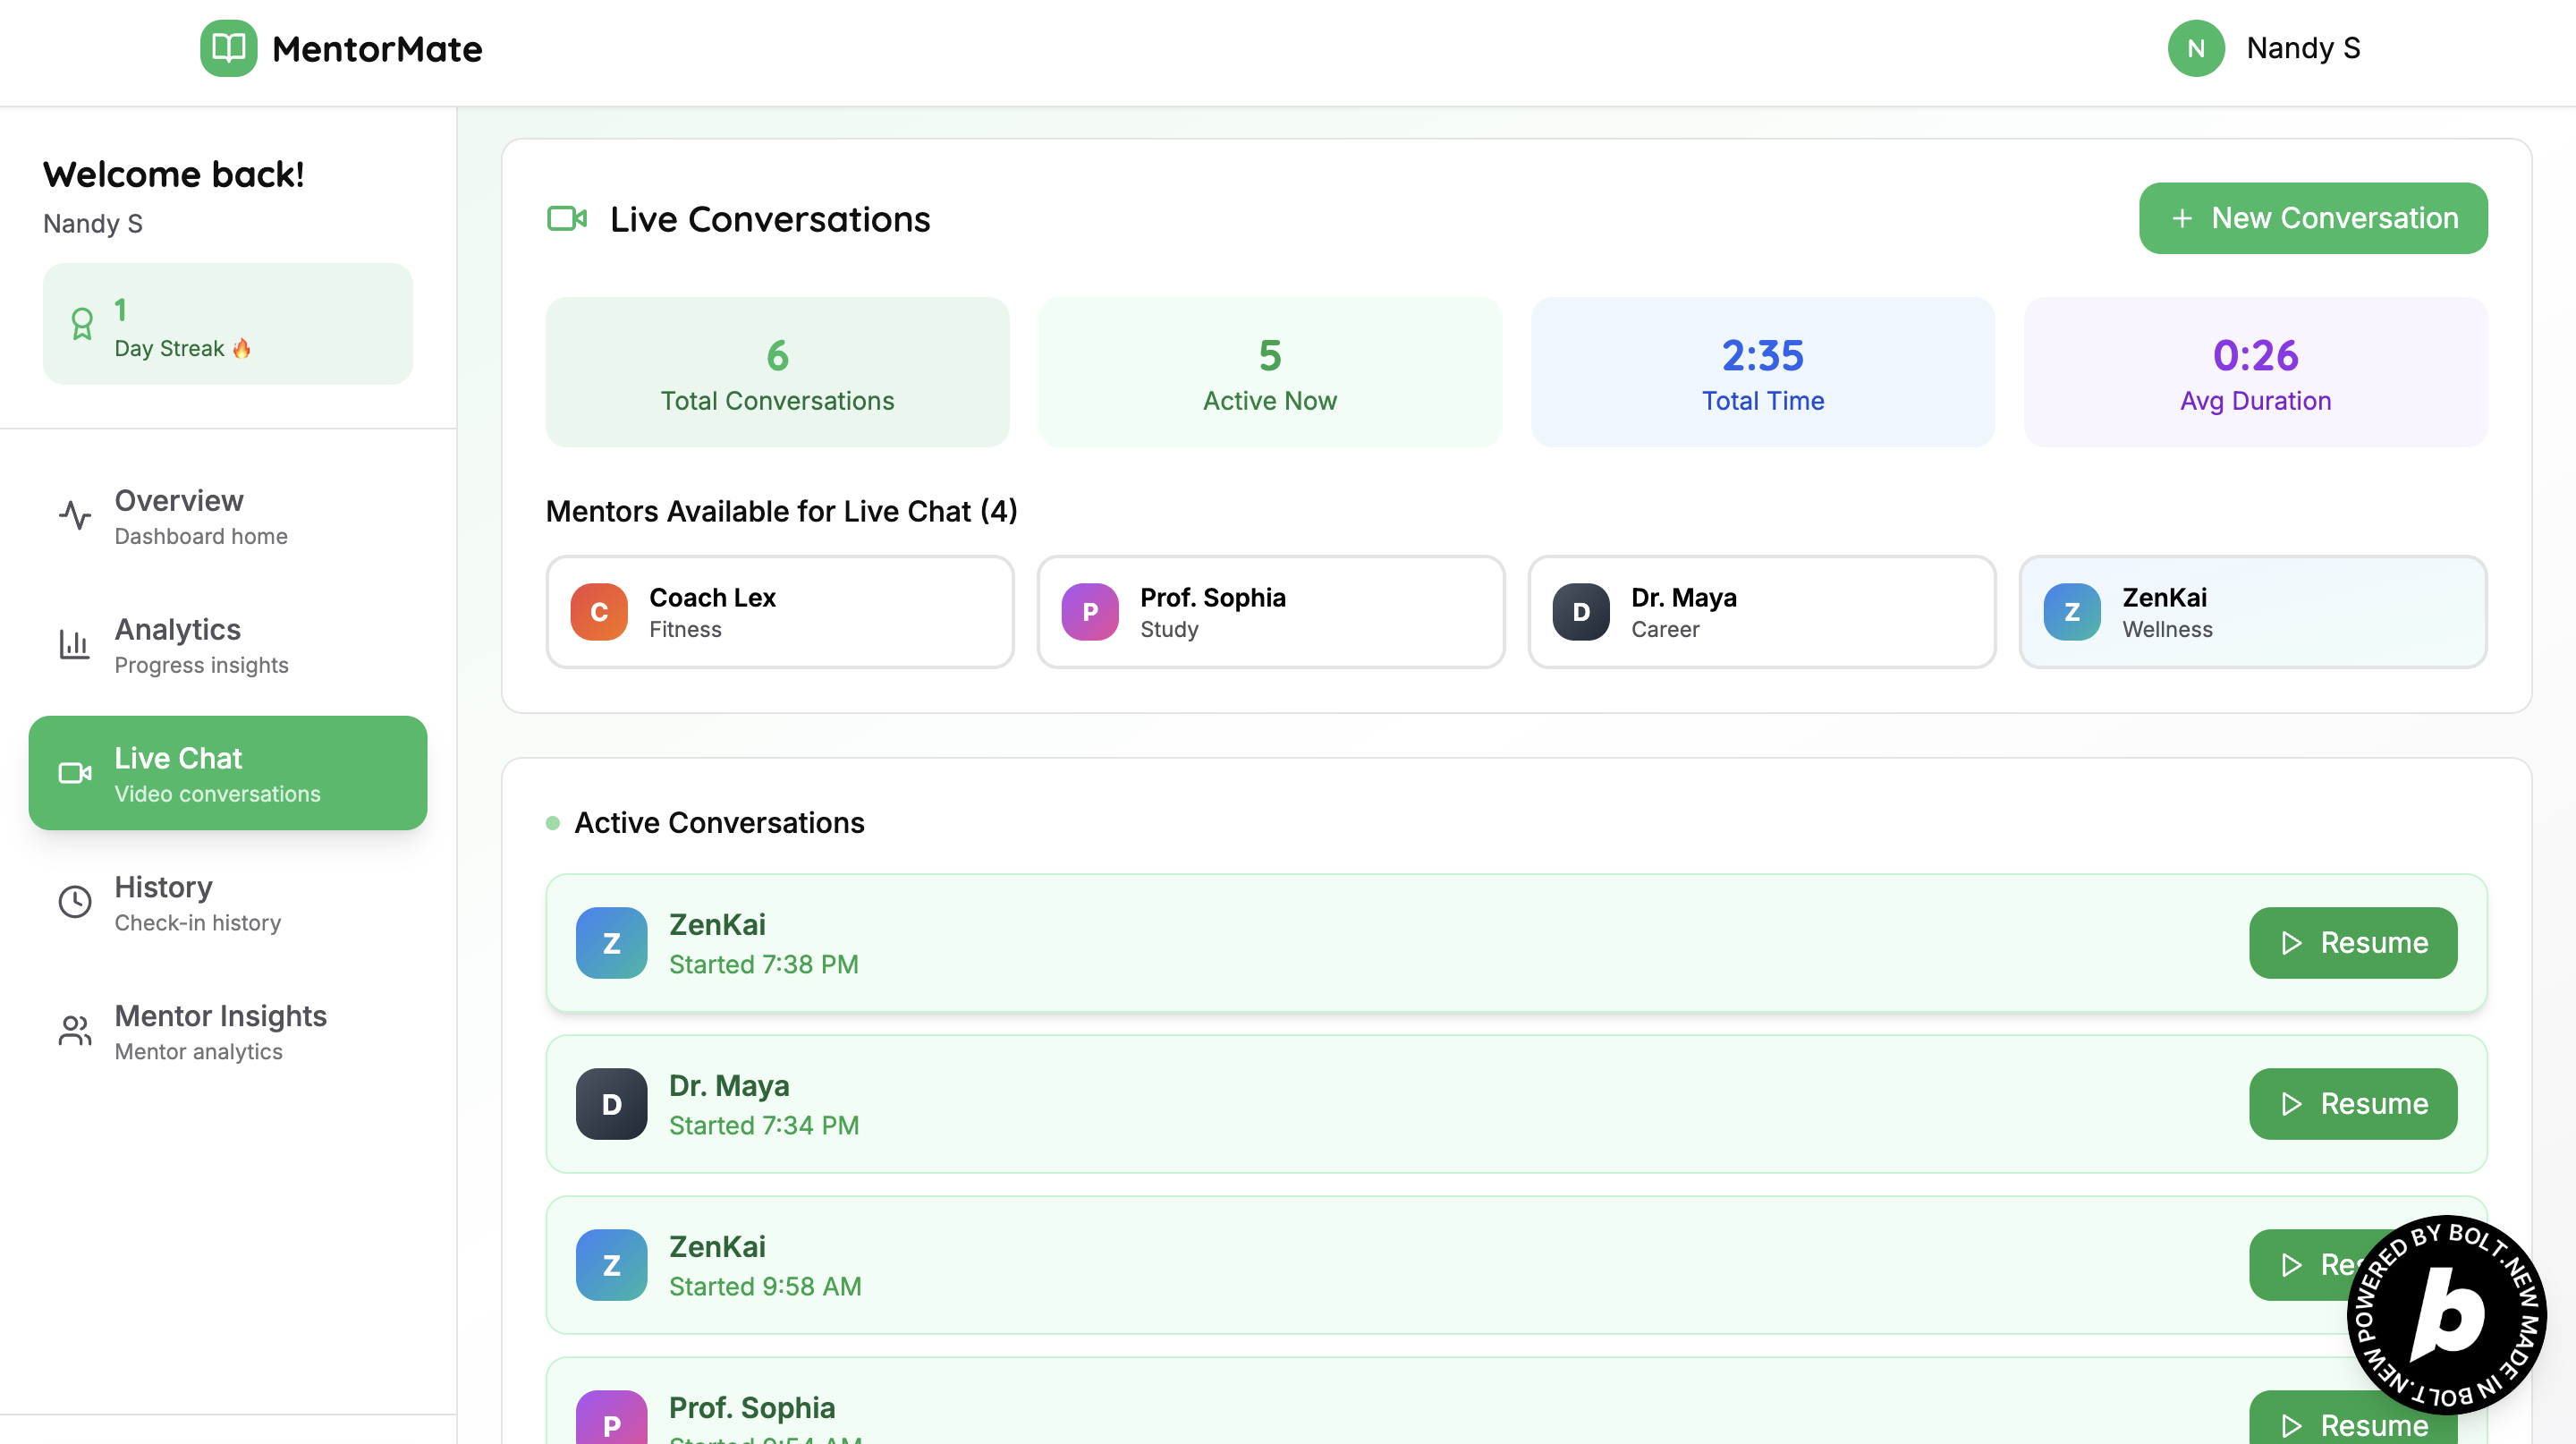Image resolution: width=2576 pixels, height=1444 pixels.
Task: Click Dr. Maya avatar in the first active conversation
Action: (611, 1104)
